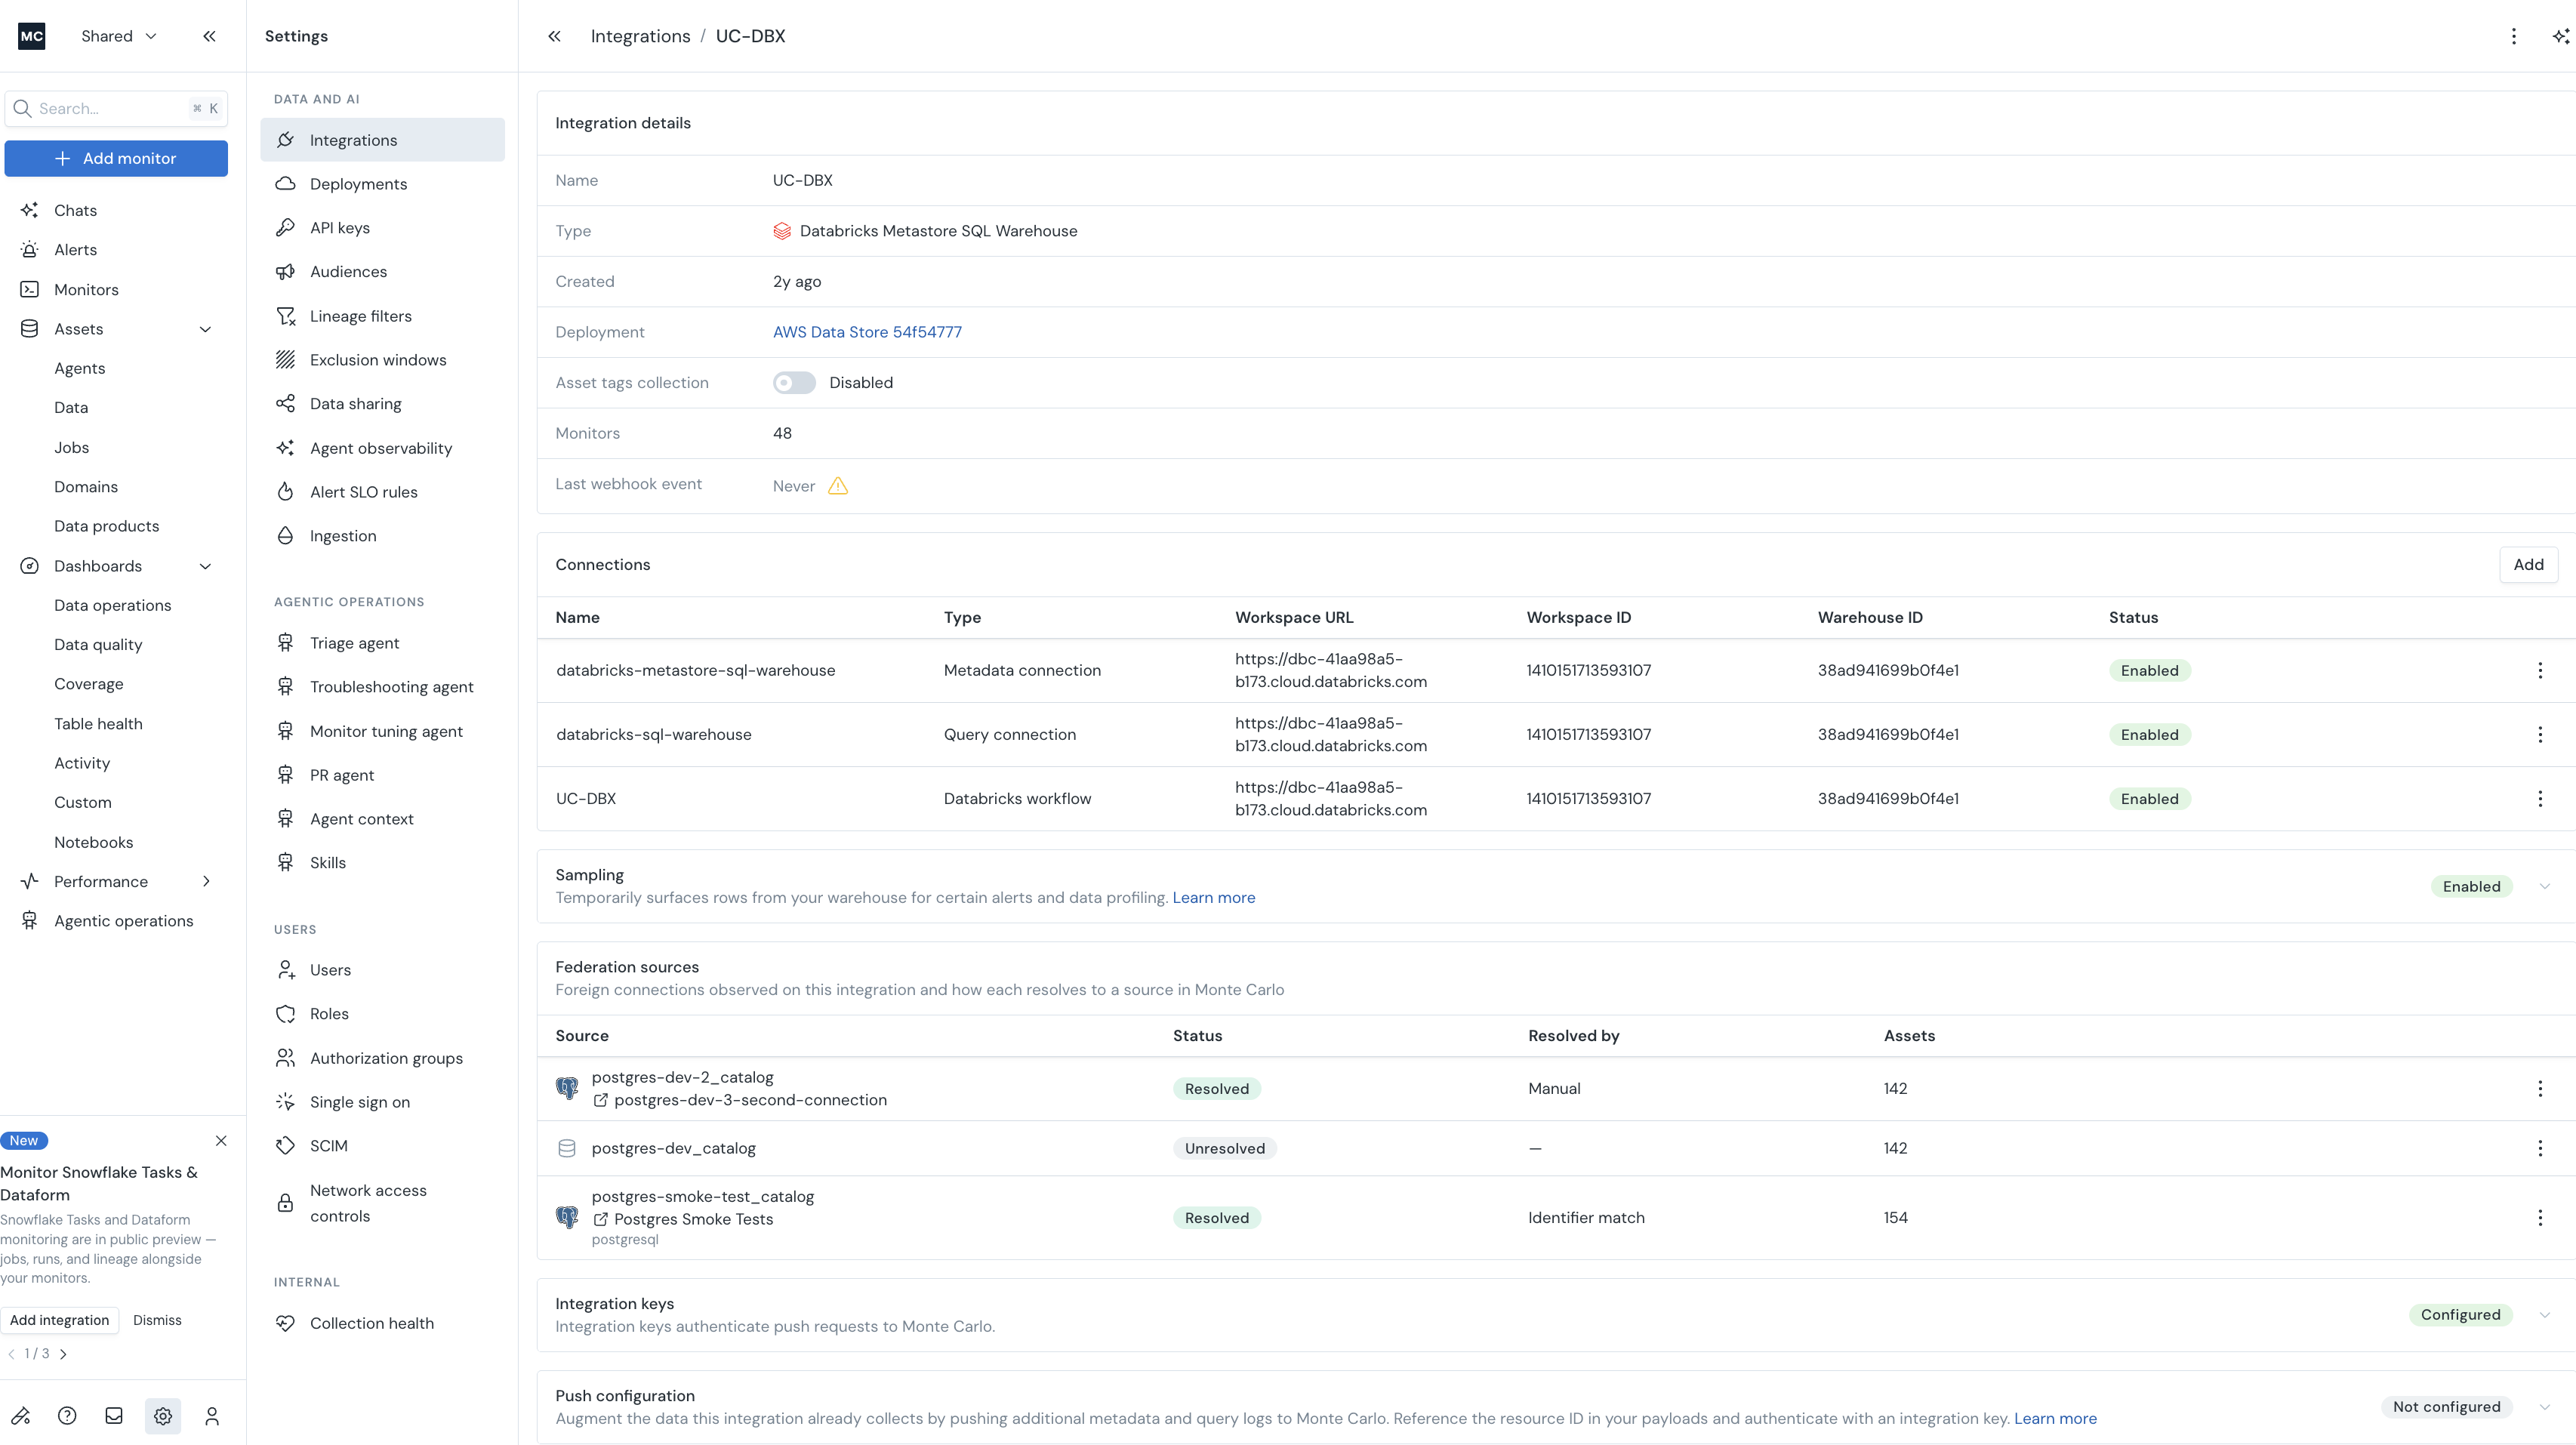Open API keys settings
This screenshot has width=2576, height=1445.
[382, 228]
